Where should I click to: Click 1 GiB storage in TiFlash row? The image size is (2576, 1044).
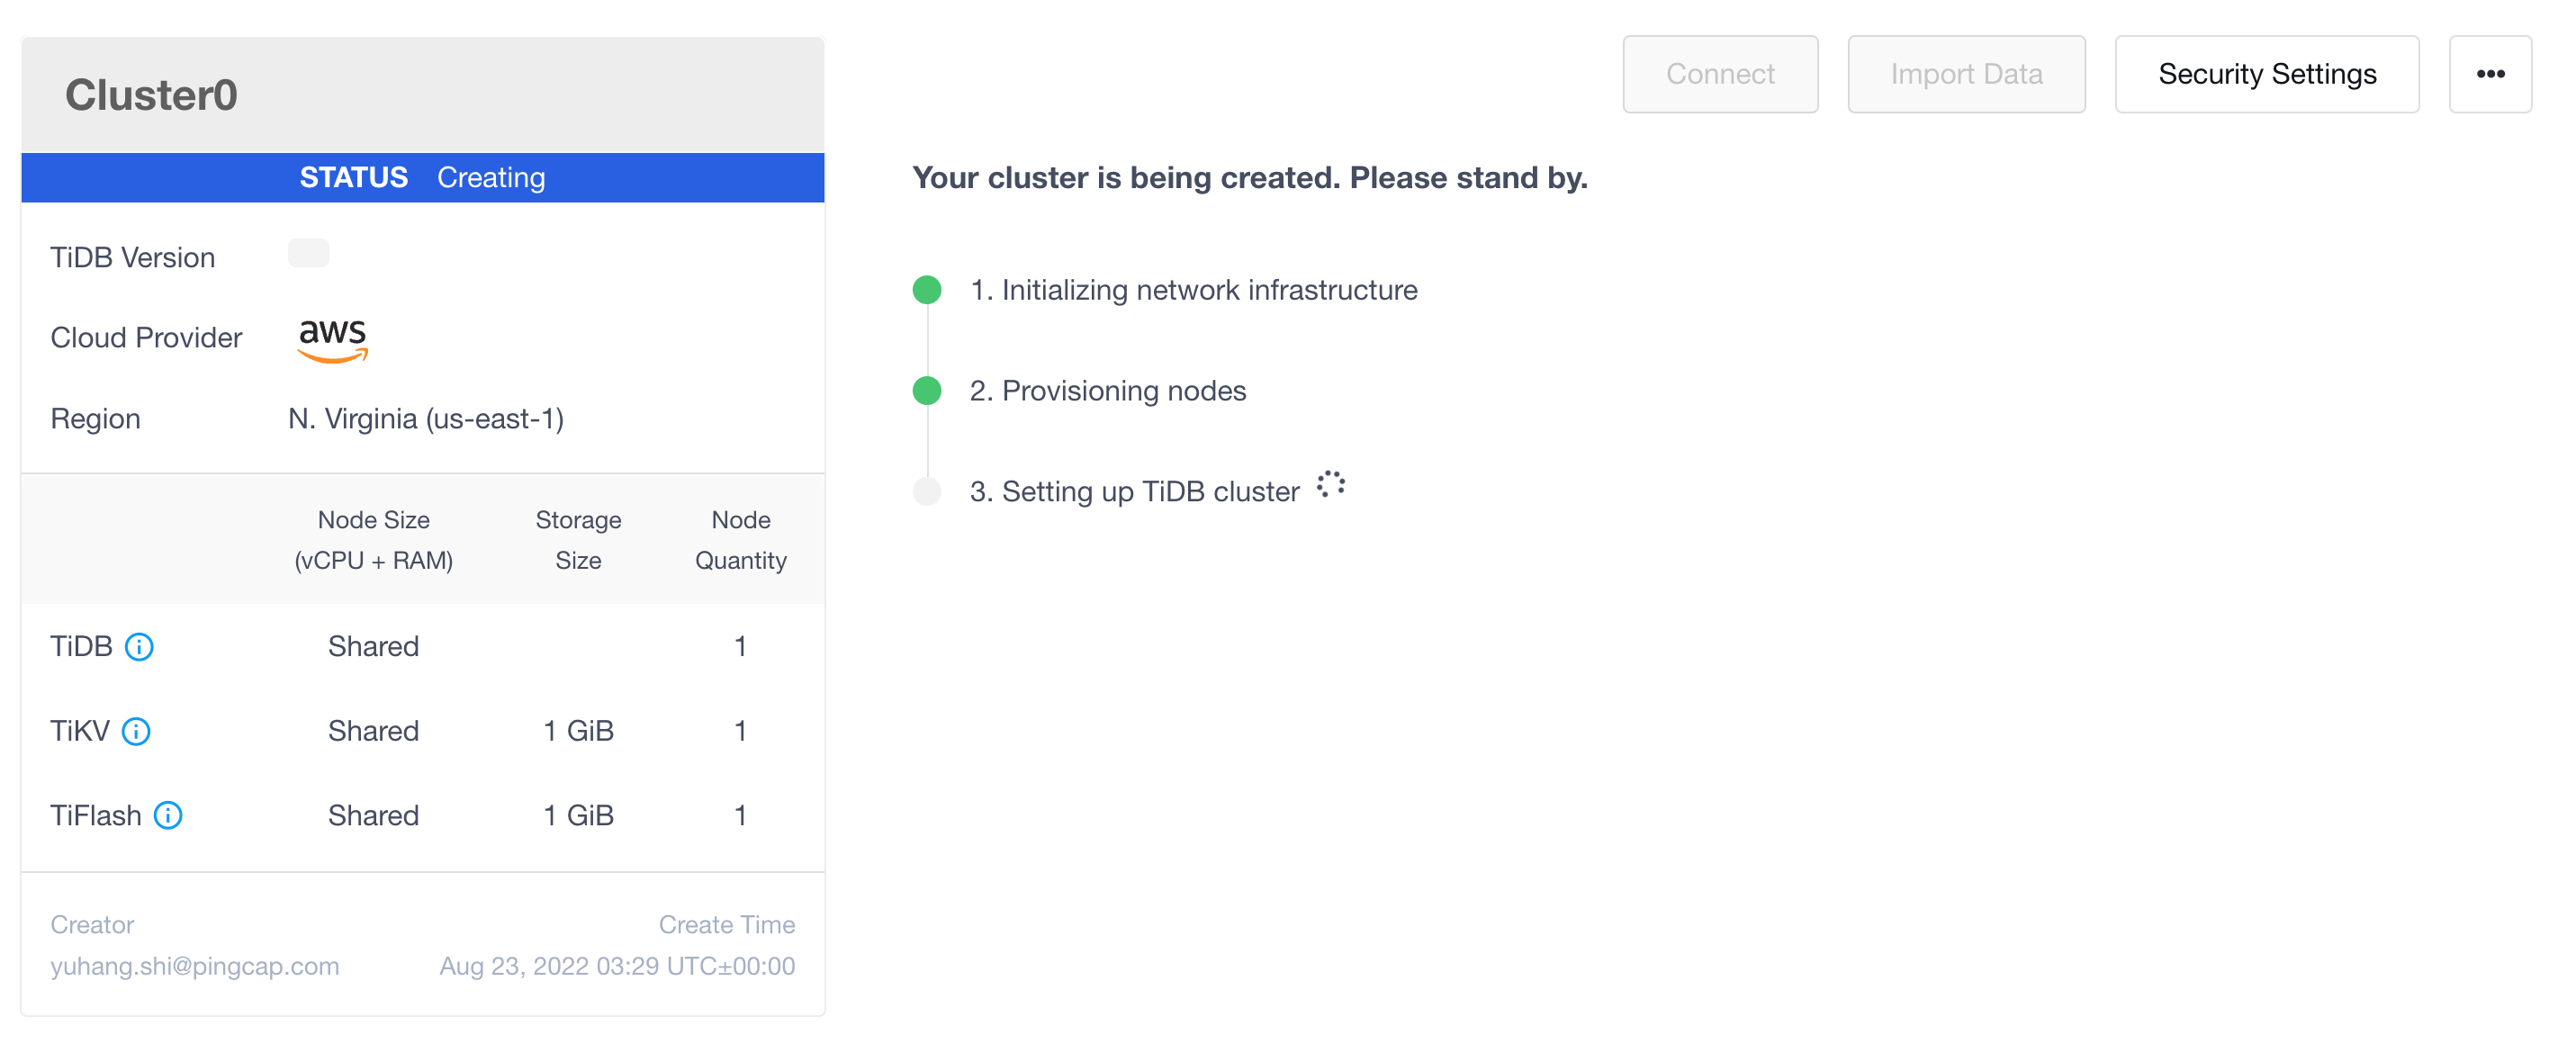[578, 816]
